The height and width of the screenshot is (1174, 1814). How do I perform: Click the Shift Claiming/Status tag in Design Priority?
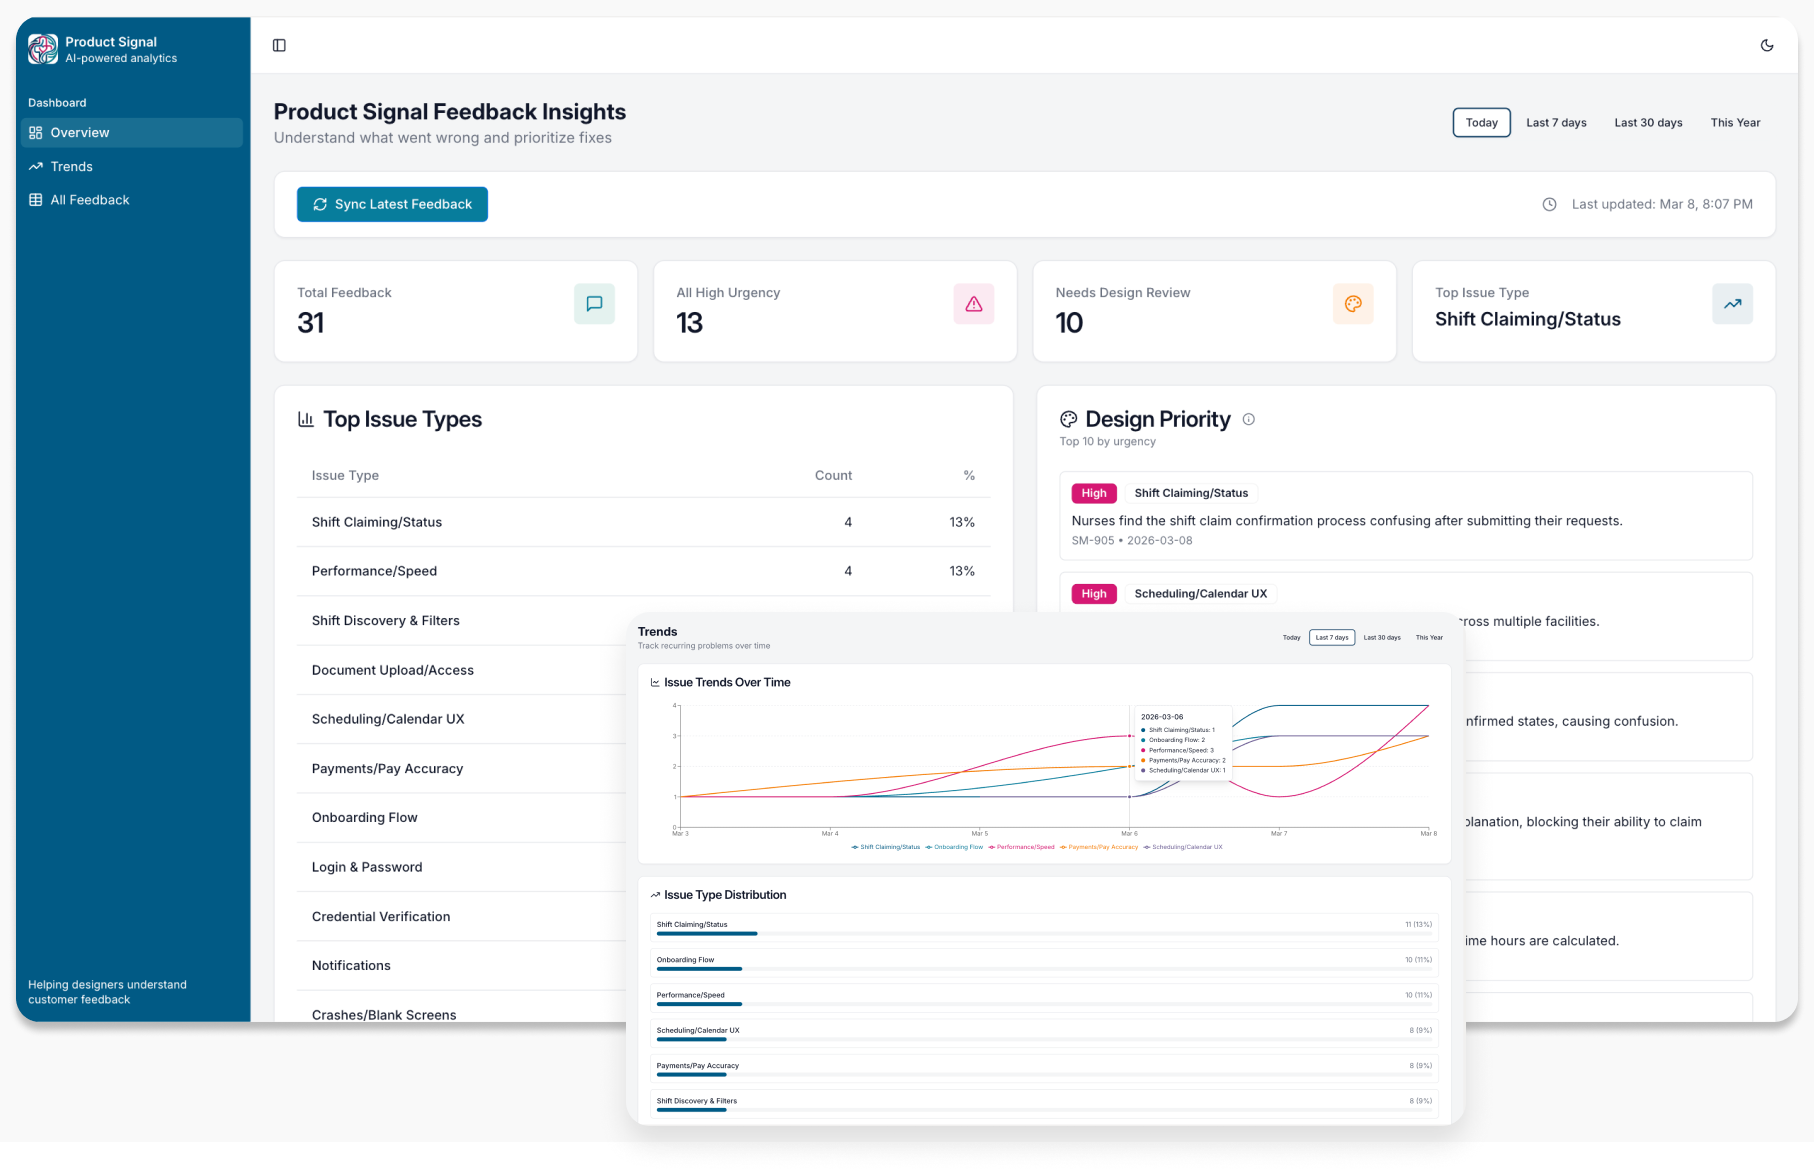pos(1191,493)
